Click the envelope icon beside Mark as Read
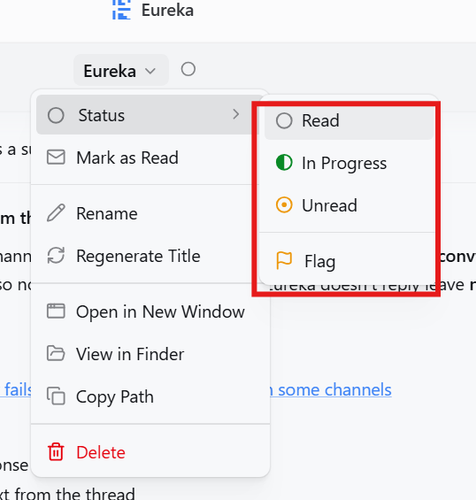The height and width of the screenshot is (500, 476). (56, 157)
